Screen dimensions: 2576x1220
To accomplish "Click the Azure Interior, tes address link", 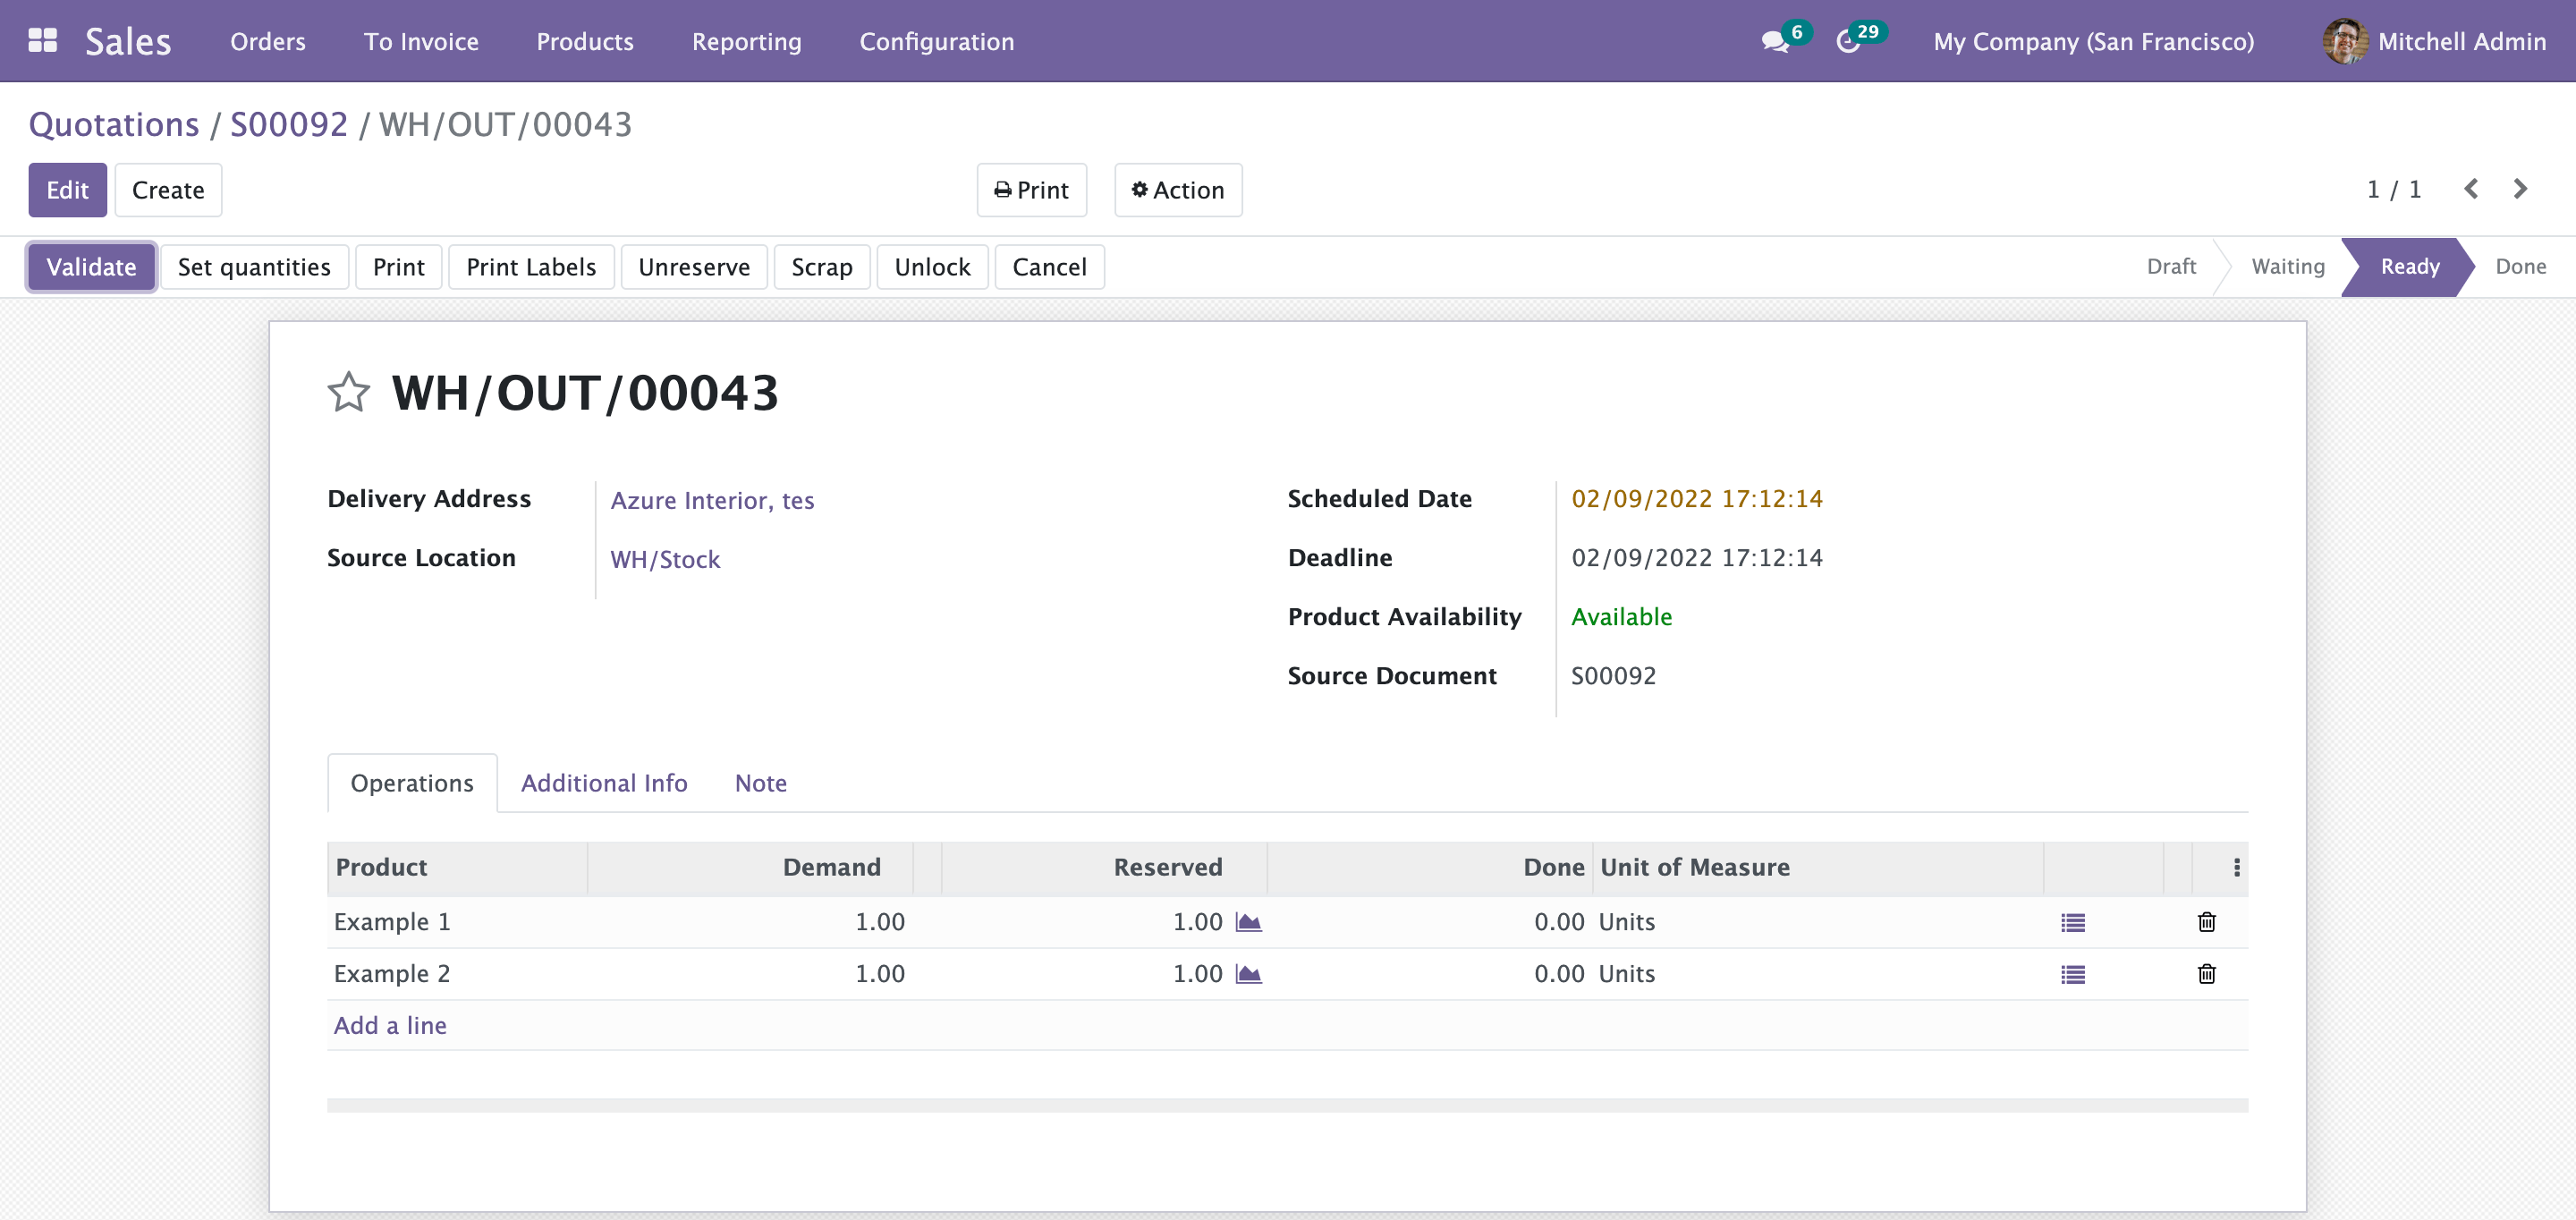I will pos(712,500).
